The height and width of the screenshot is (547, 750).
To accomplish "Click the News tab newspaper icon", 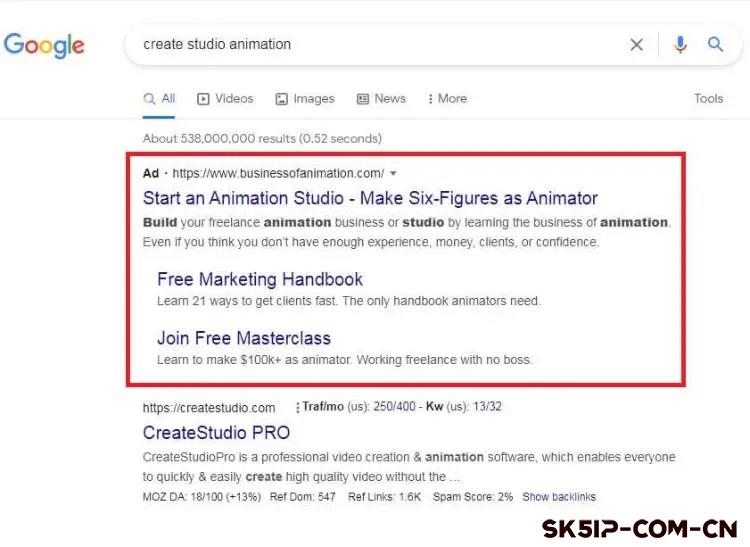I will point(362,99).
